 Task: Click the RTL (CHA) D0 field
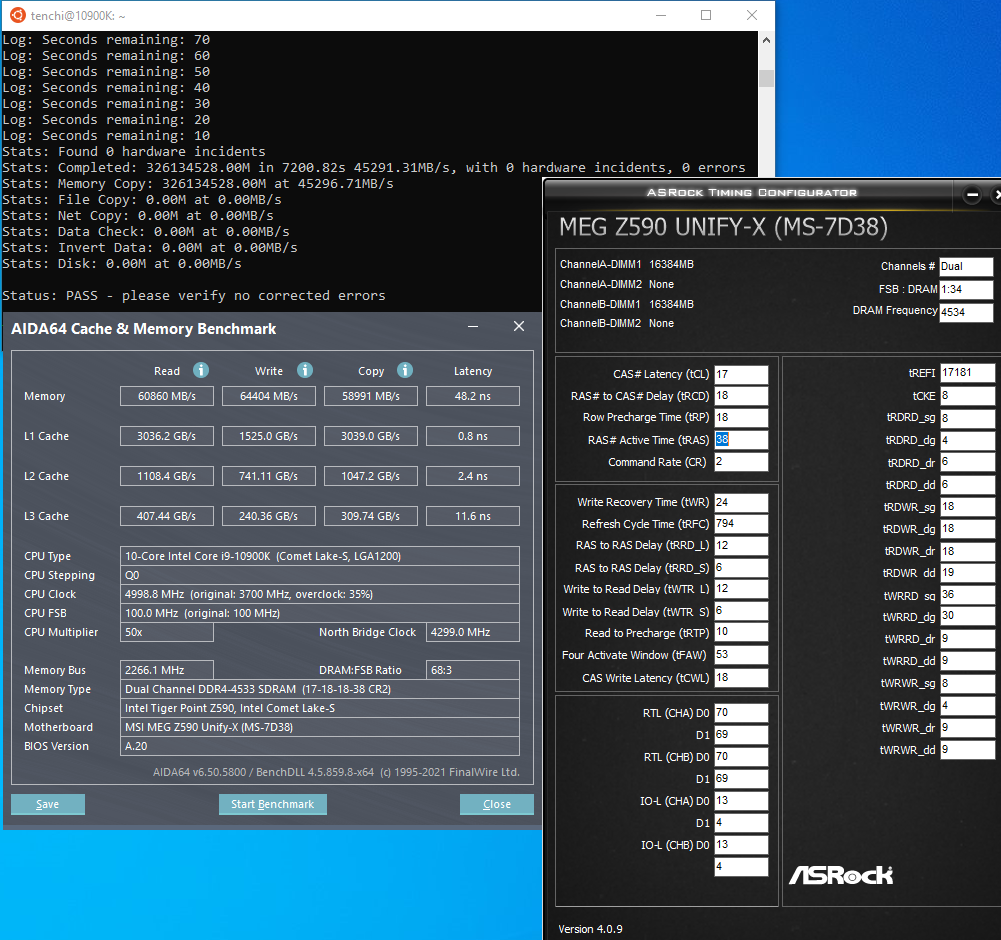tap(741, 713)
